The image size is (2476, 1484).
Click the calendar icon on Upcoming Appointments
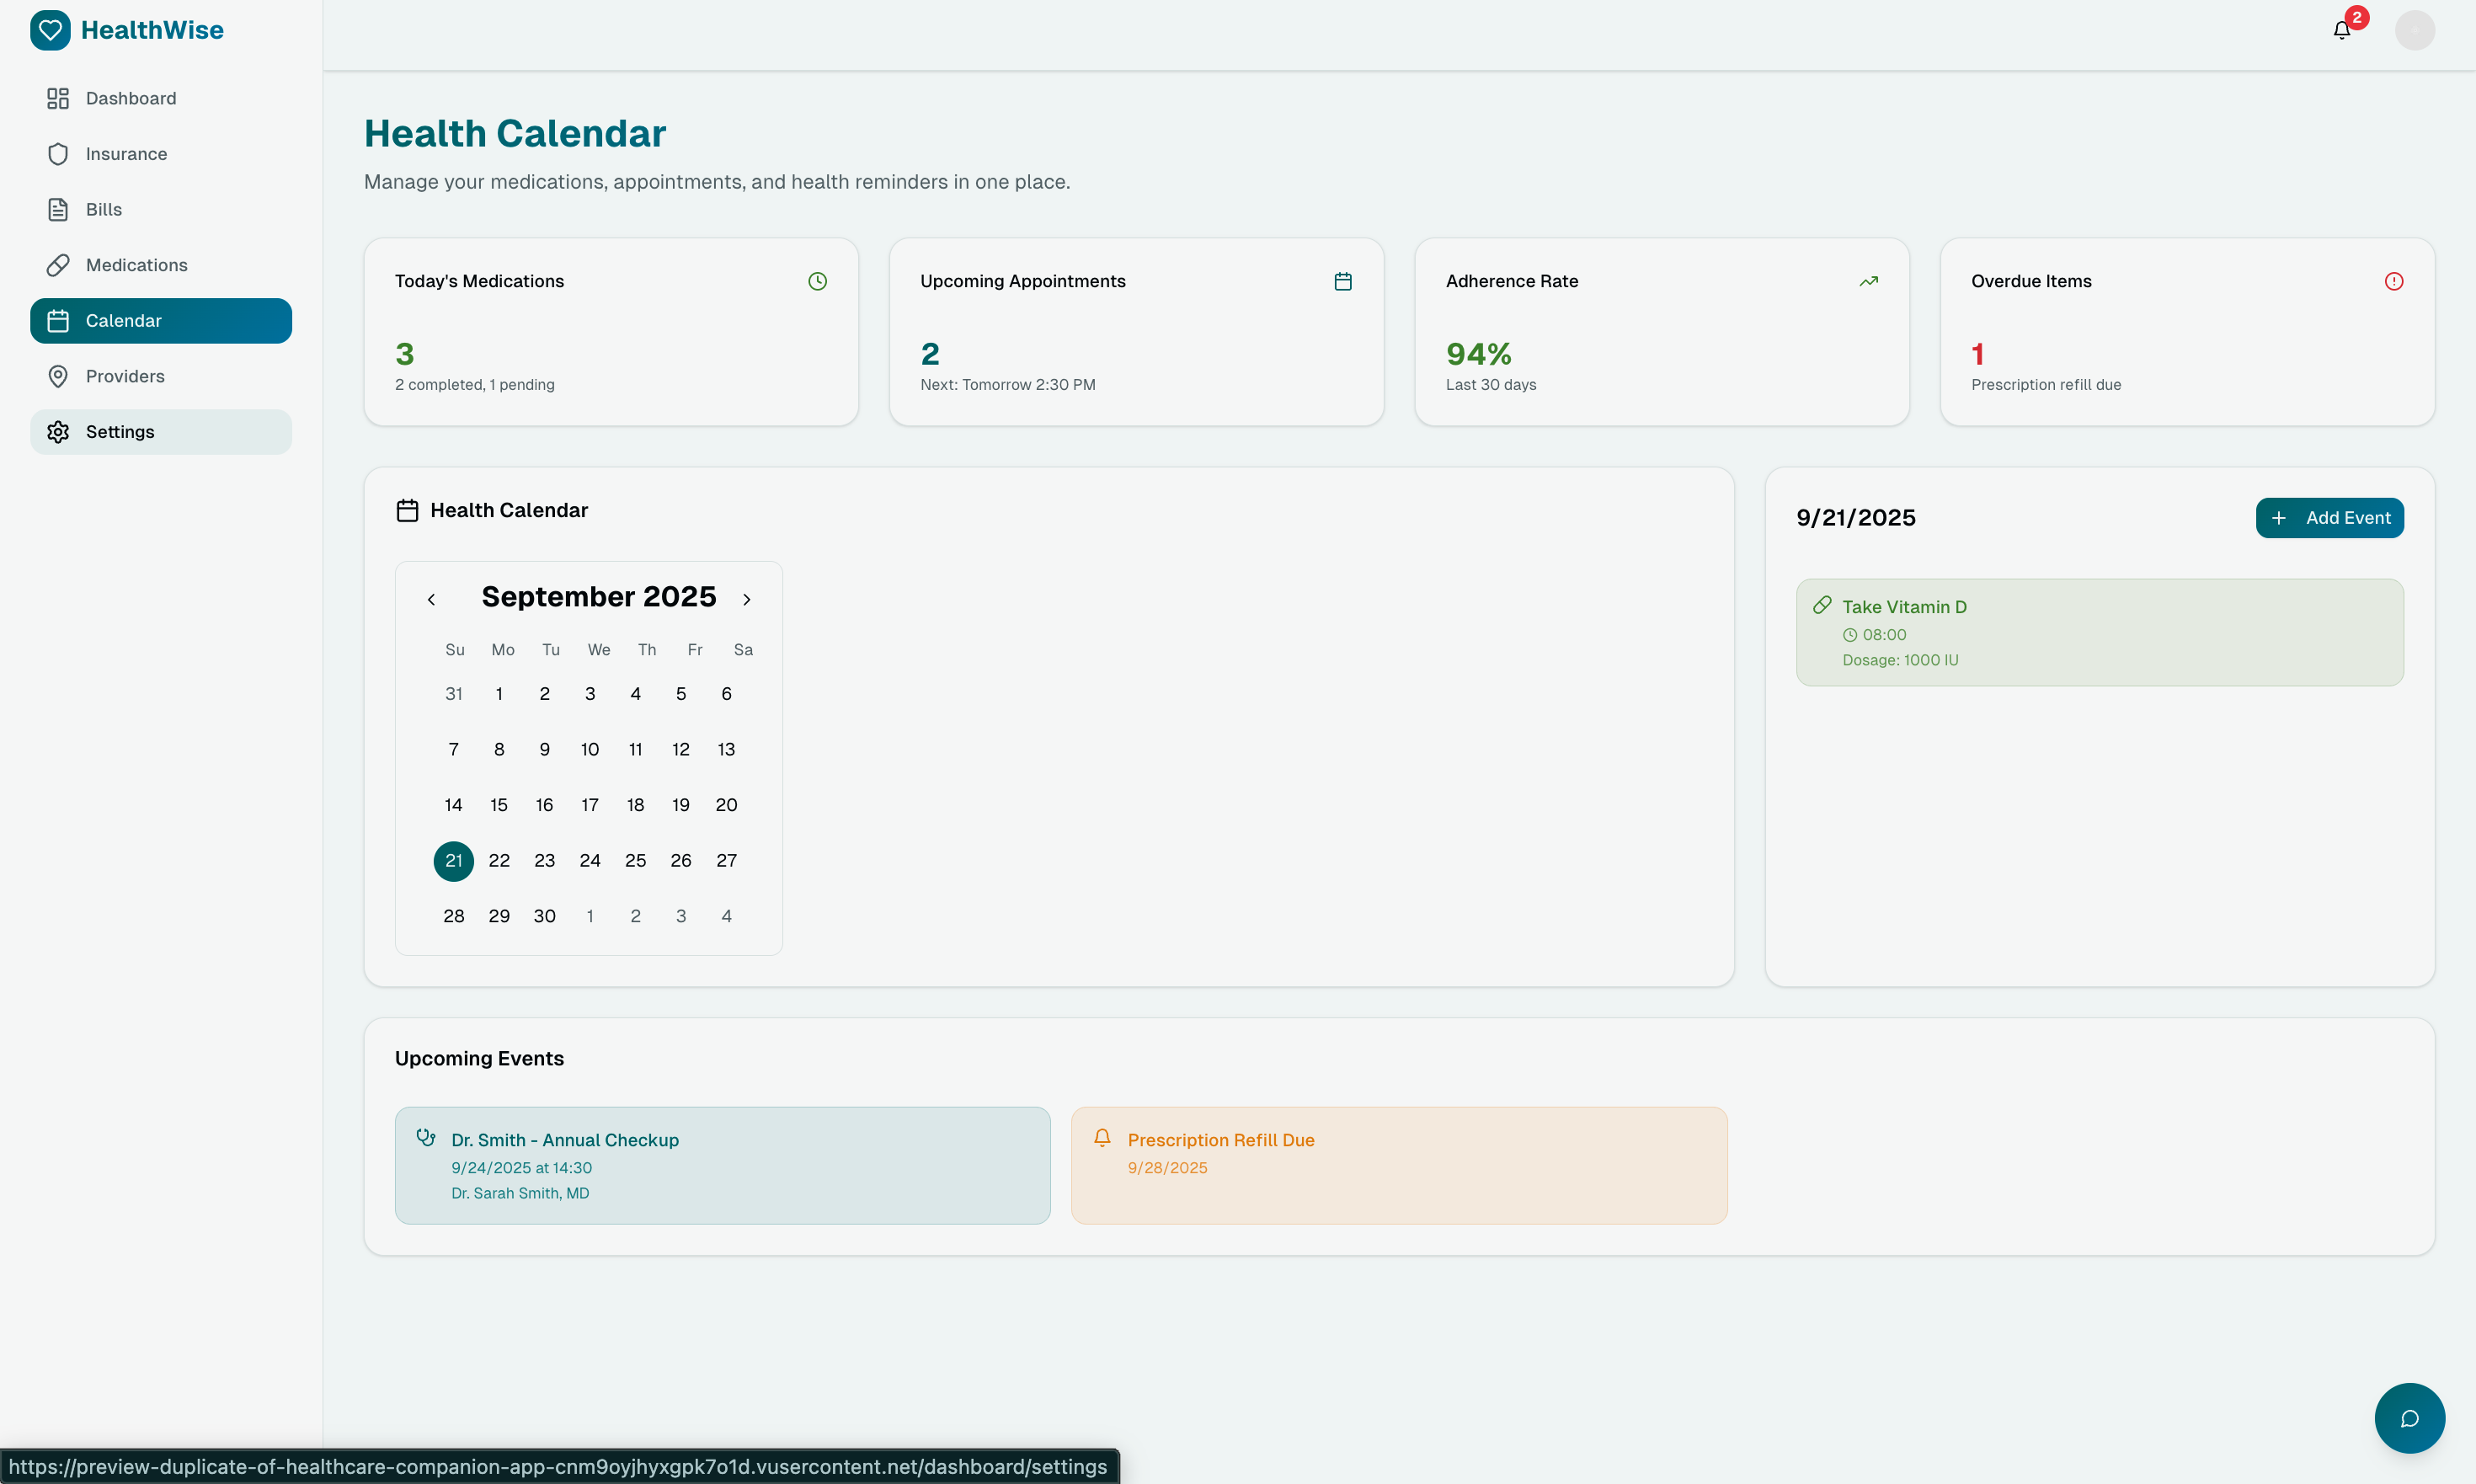pos(1343,281)
